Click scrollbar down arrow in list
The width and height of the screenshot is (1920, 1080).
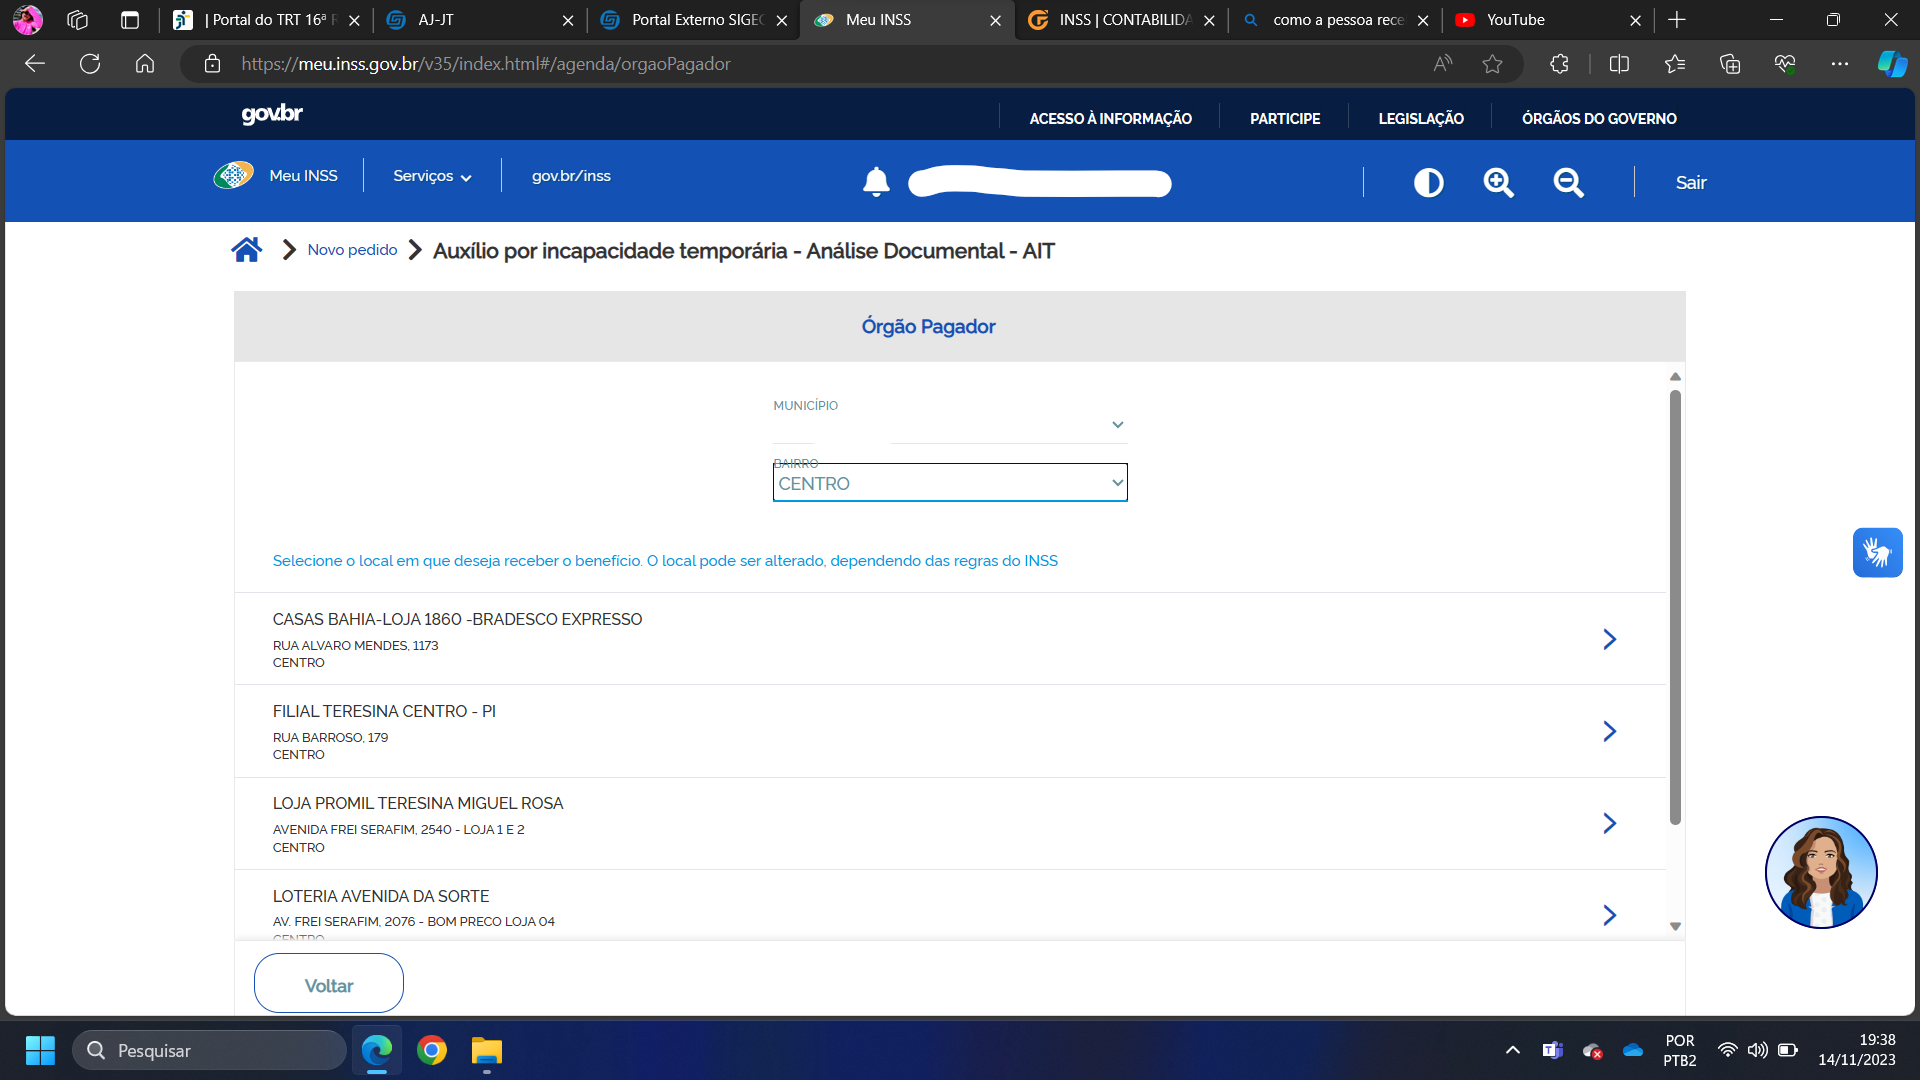1675,927
